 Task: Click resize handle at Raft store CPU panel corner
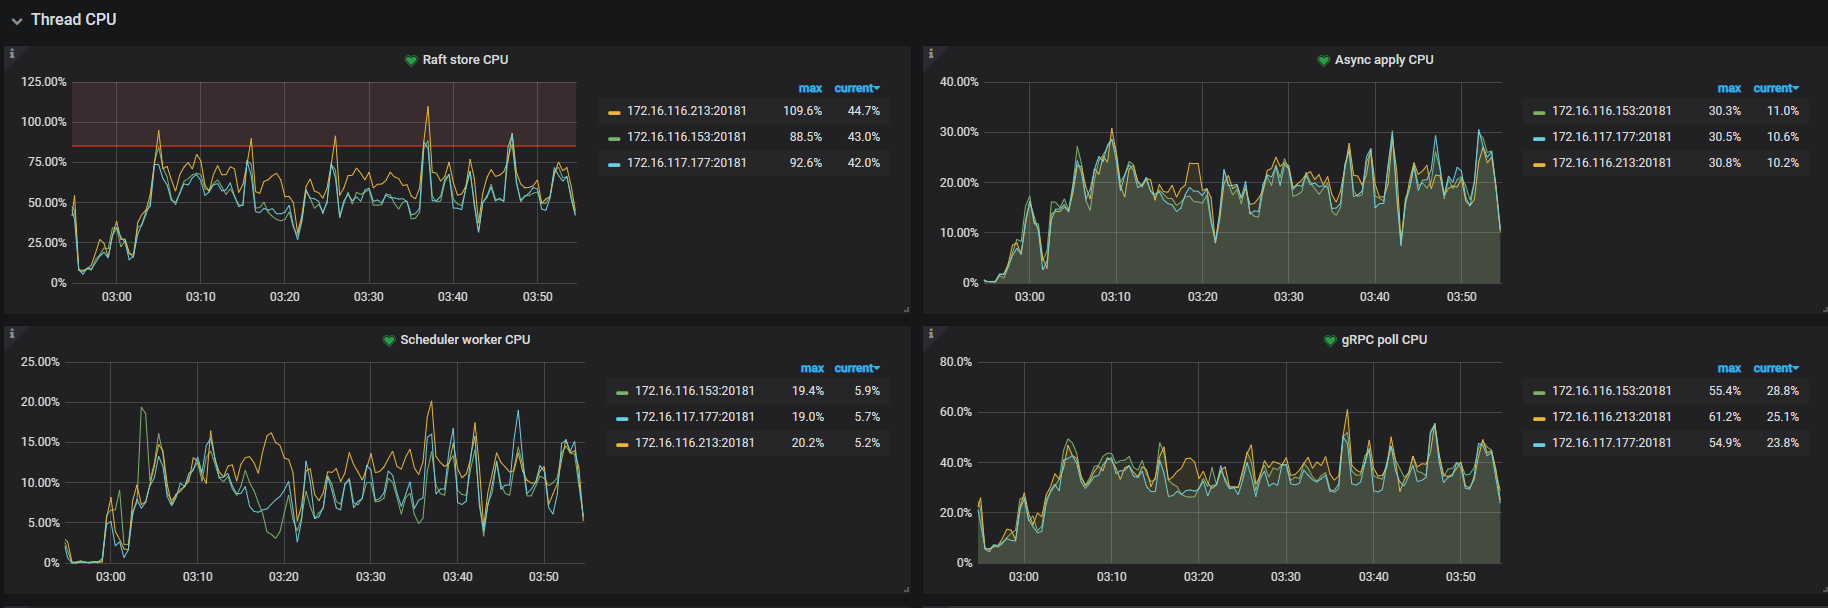coord(906,310)
